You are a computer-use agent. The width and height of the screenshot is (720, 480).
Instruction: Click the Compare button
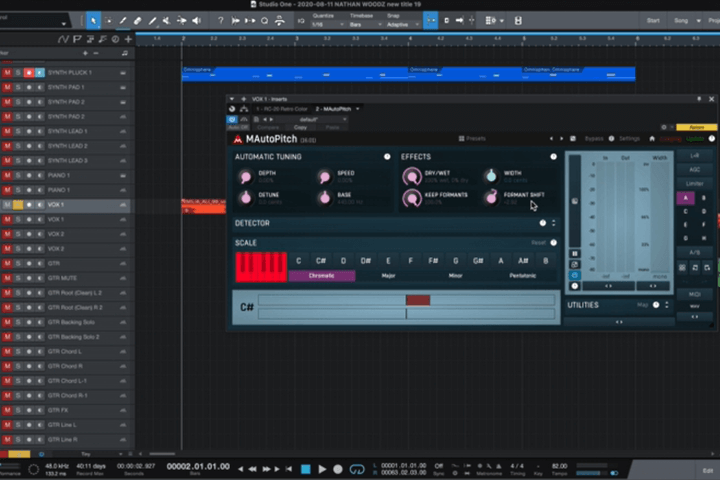268,128
